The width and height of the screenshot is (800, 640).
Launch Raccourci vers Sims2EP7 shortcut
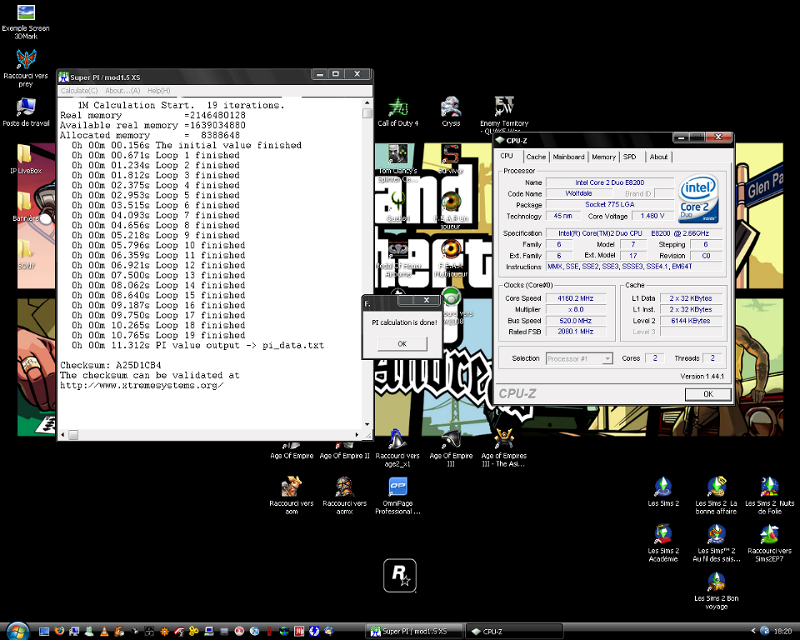769,543
